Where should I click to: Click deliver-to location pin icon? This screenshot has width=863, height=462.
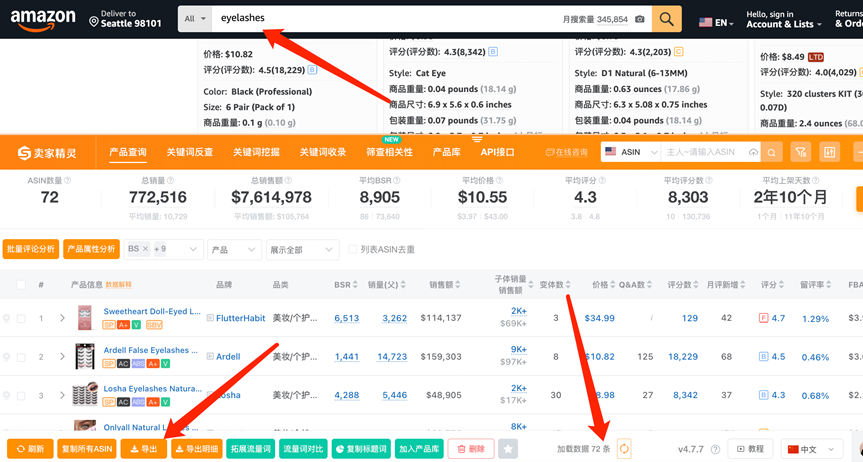coord(94,22)
